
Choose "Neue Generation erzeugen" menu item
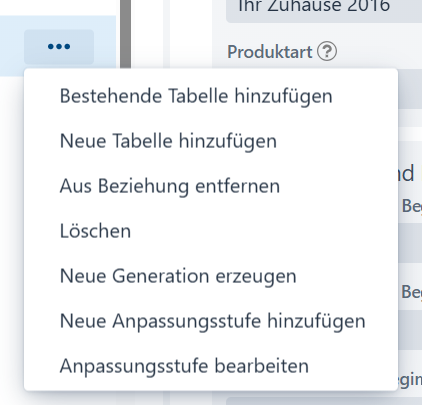(178, 276)
